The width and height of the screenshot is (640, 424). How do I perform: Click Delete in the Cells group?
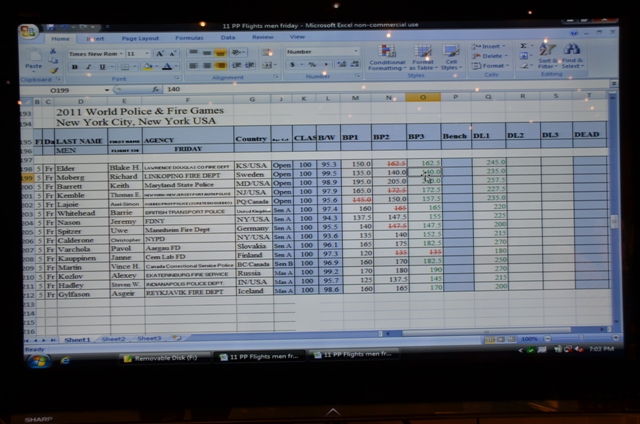tap(489, 56)
